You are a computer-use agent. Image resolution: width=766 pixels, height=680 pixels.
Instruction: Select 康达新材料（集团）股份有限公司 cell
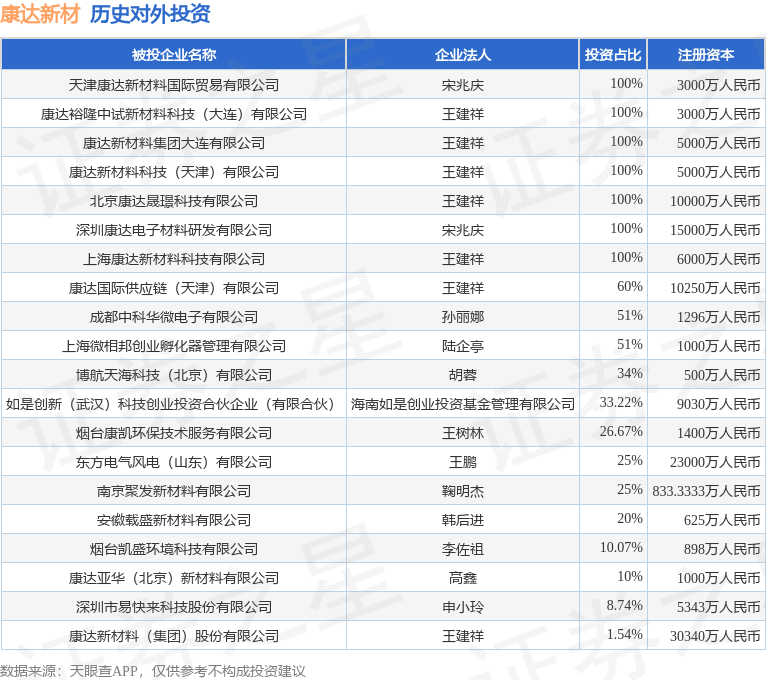click(x=173, y=636)
